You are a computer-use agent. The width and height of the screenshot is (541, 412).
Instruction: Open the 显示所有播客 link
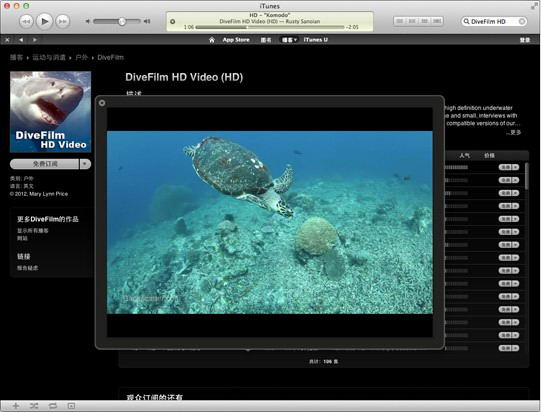click(33, 230)
